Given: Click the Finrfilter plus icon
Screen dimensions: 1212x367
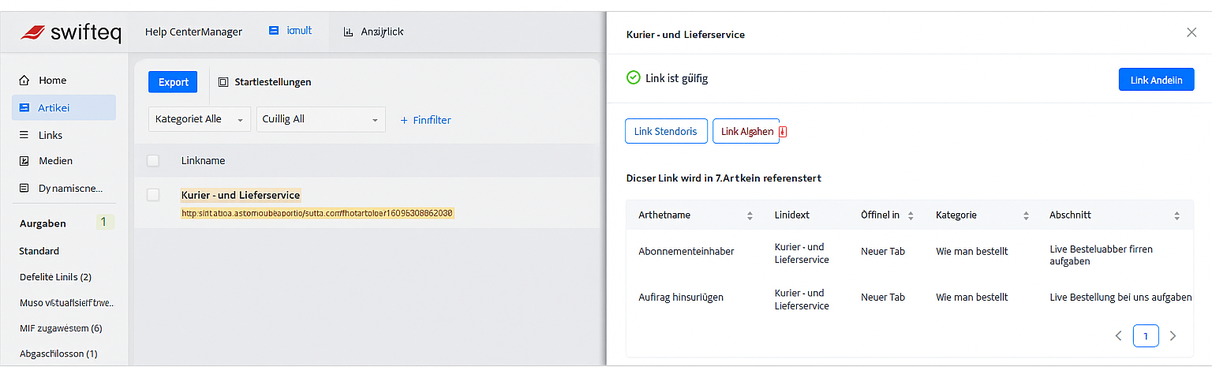Looking at the screenshot, I should click(405, 120).
